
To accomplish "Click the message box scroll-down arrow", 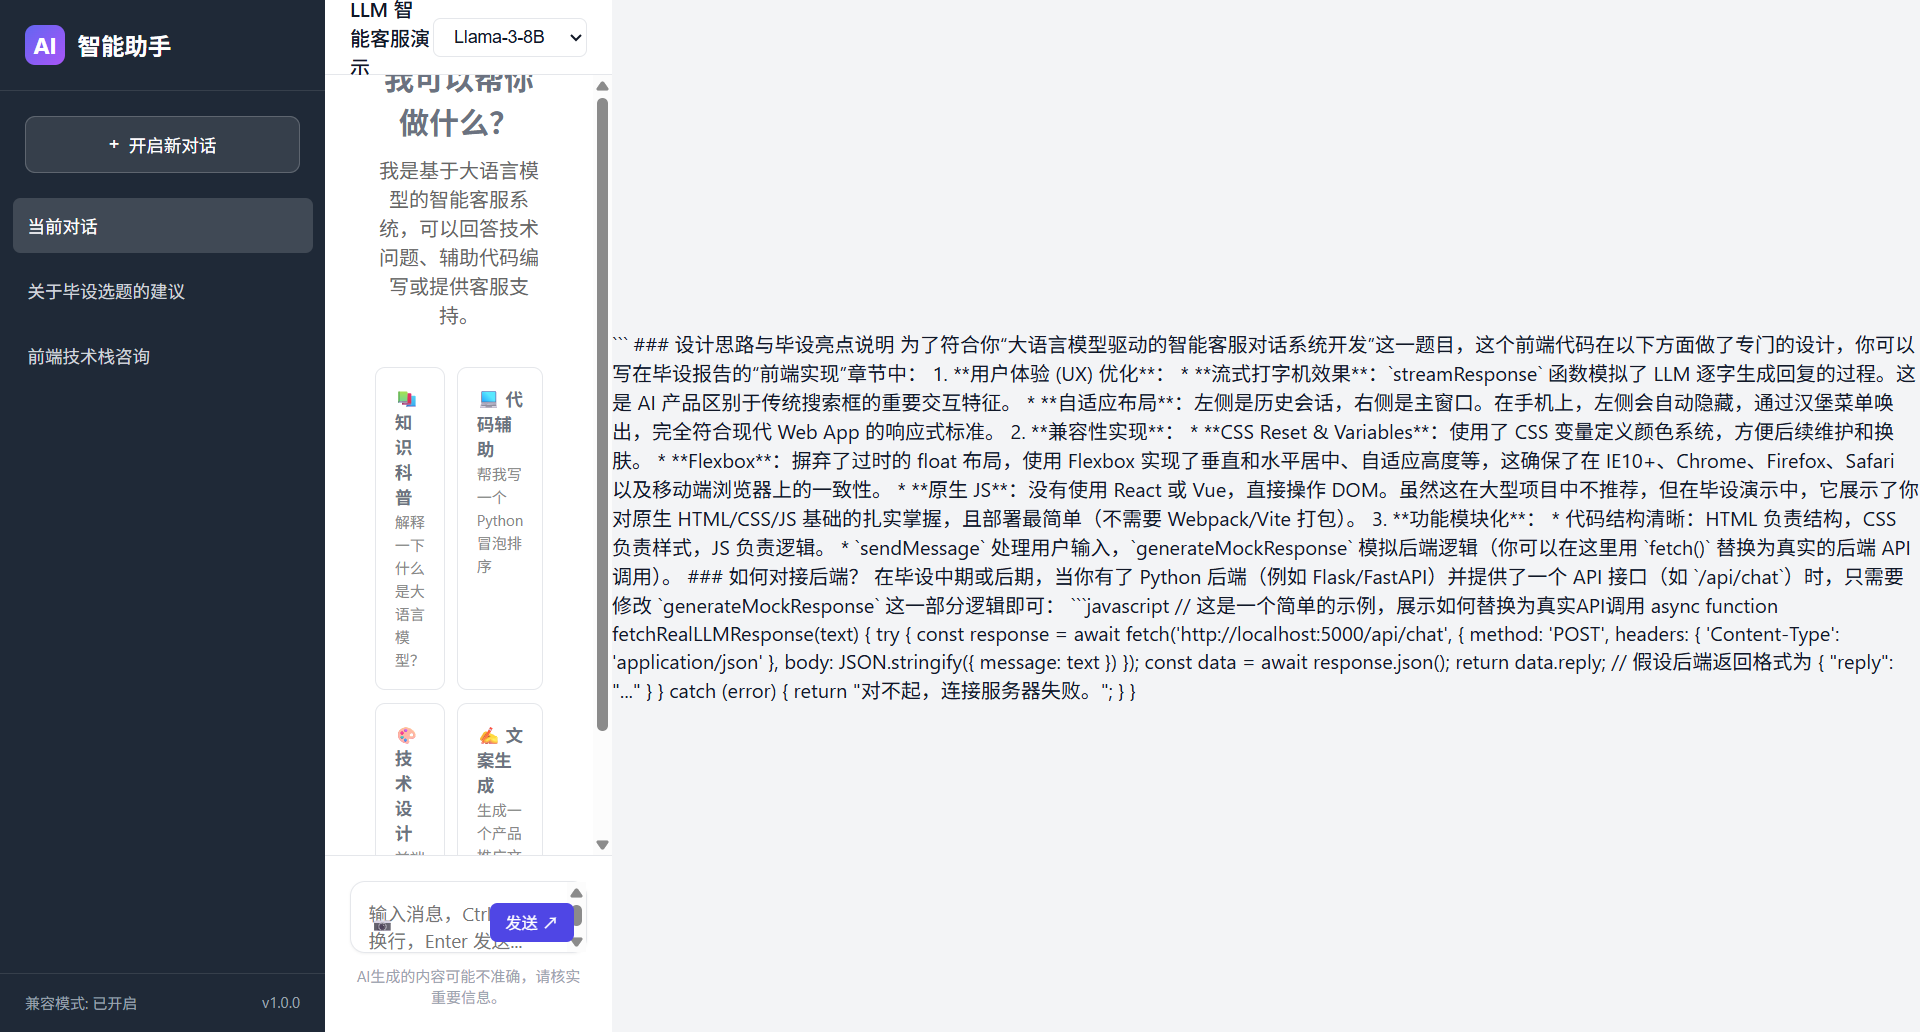I will click(x=577, y=942).
